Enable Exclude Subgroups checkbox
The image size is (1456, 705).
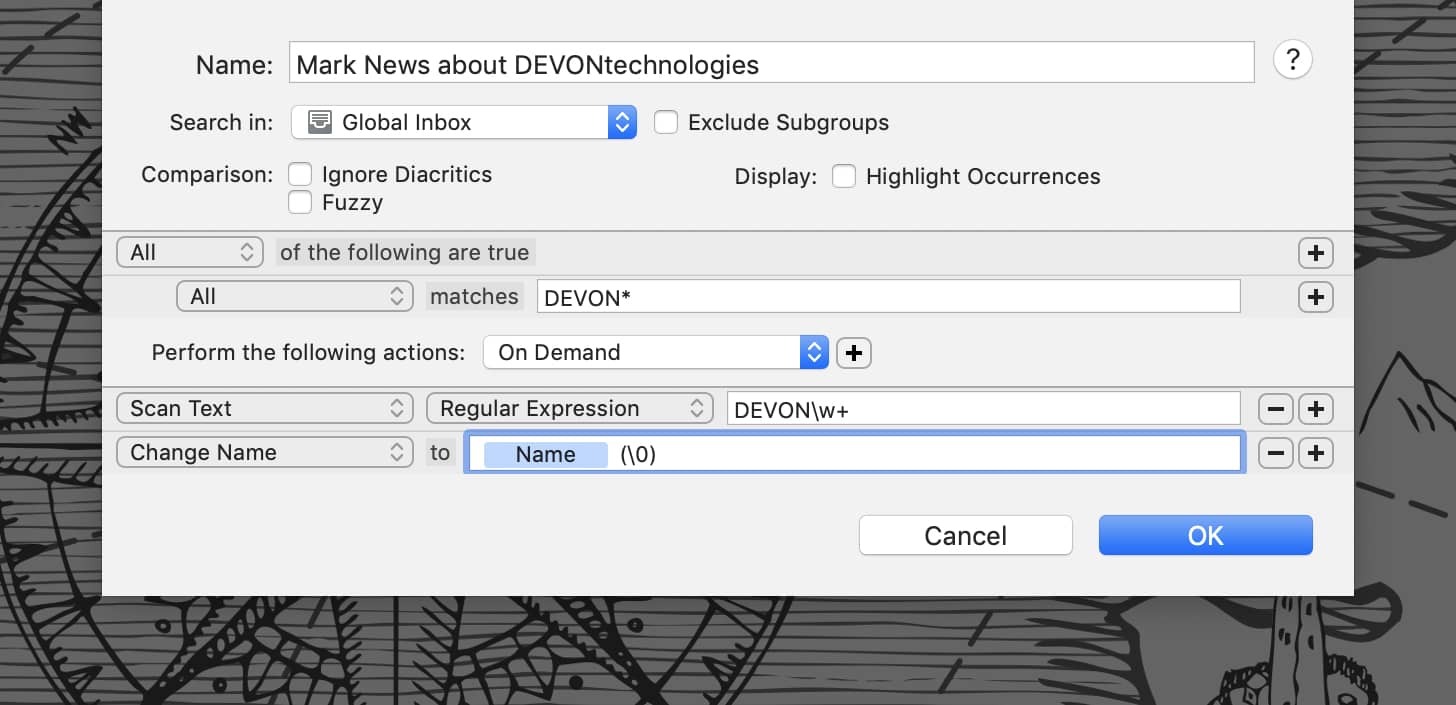click(x=666, y=122)
